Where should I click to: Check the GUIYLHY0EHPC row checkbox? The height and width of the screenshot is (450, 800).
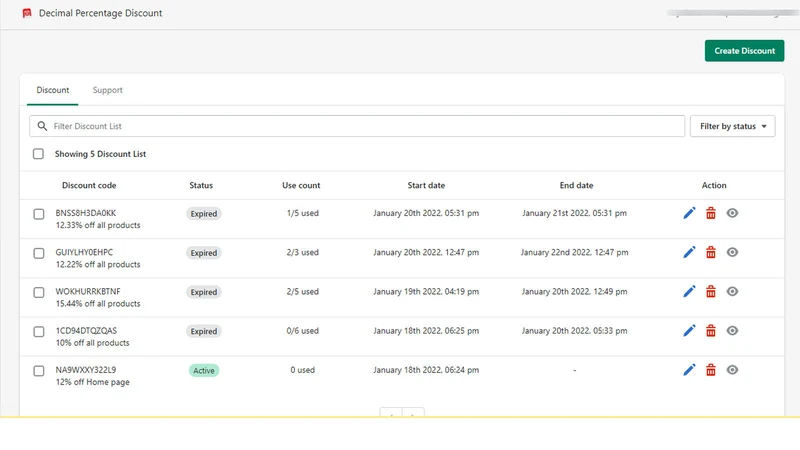[39, 254]
